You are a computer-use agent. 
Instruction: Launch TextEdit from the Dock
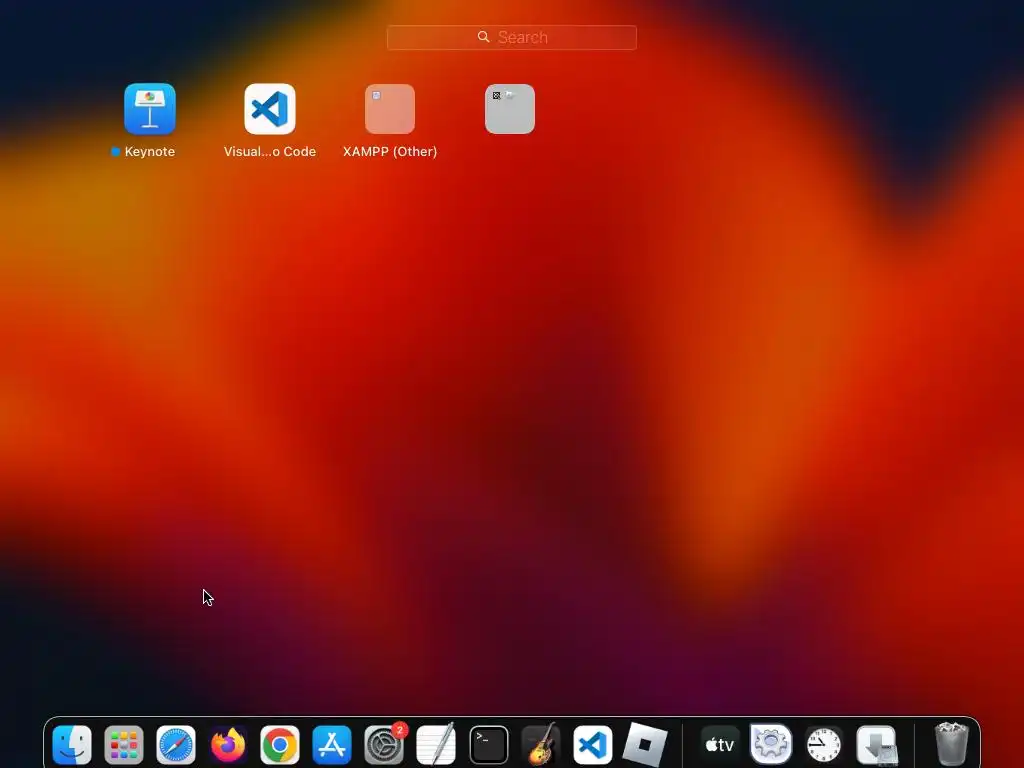pyautogui.click(x=436, y=744)
